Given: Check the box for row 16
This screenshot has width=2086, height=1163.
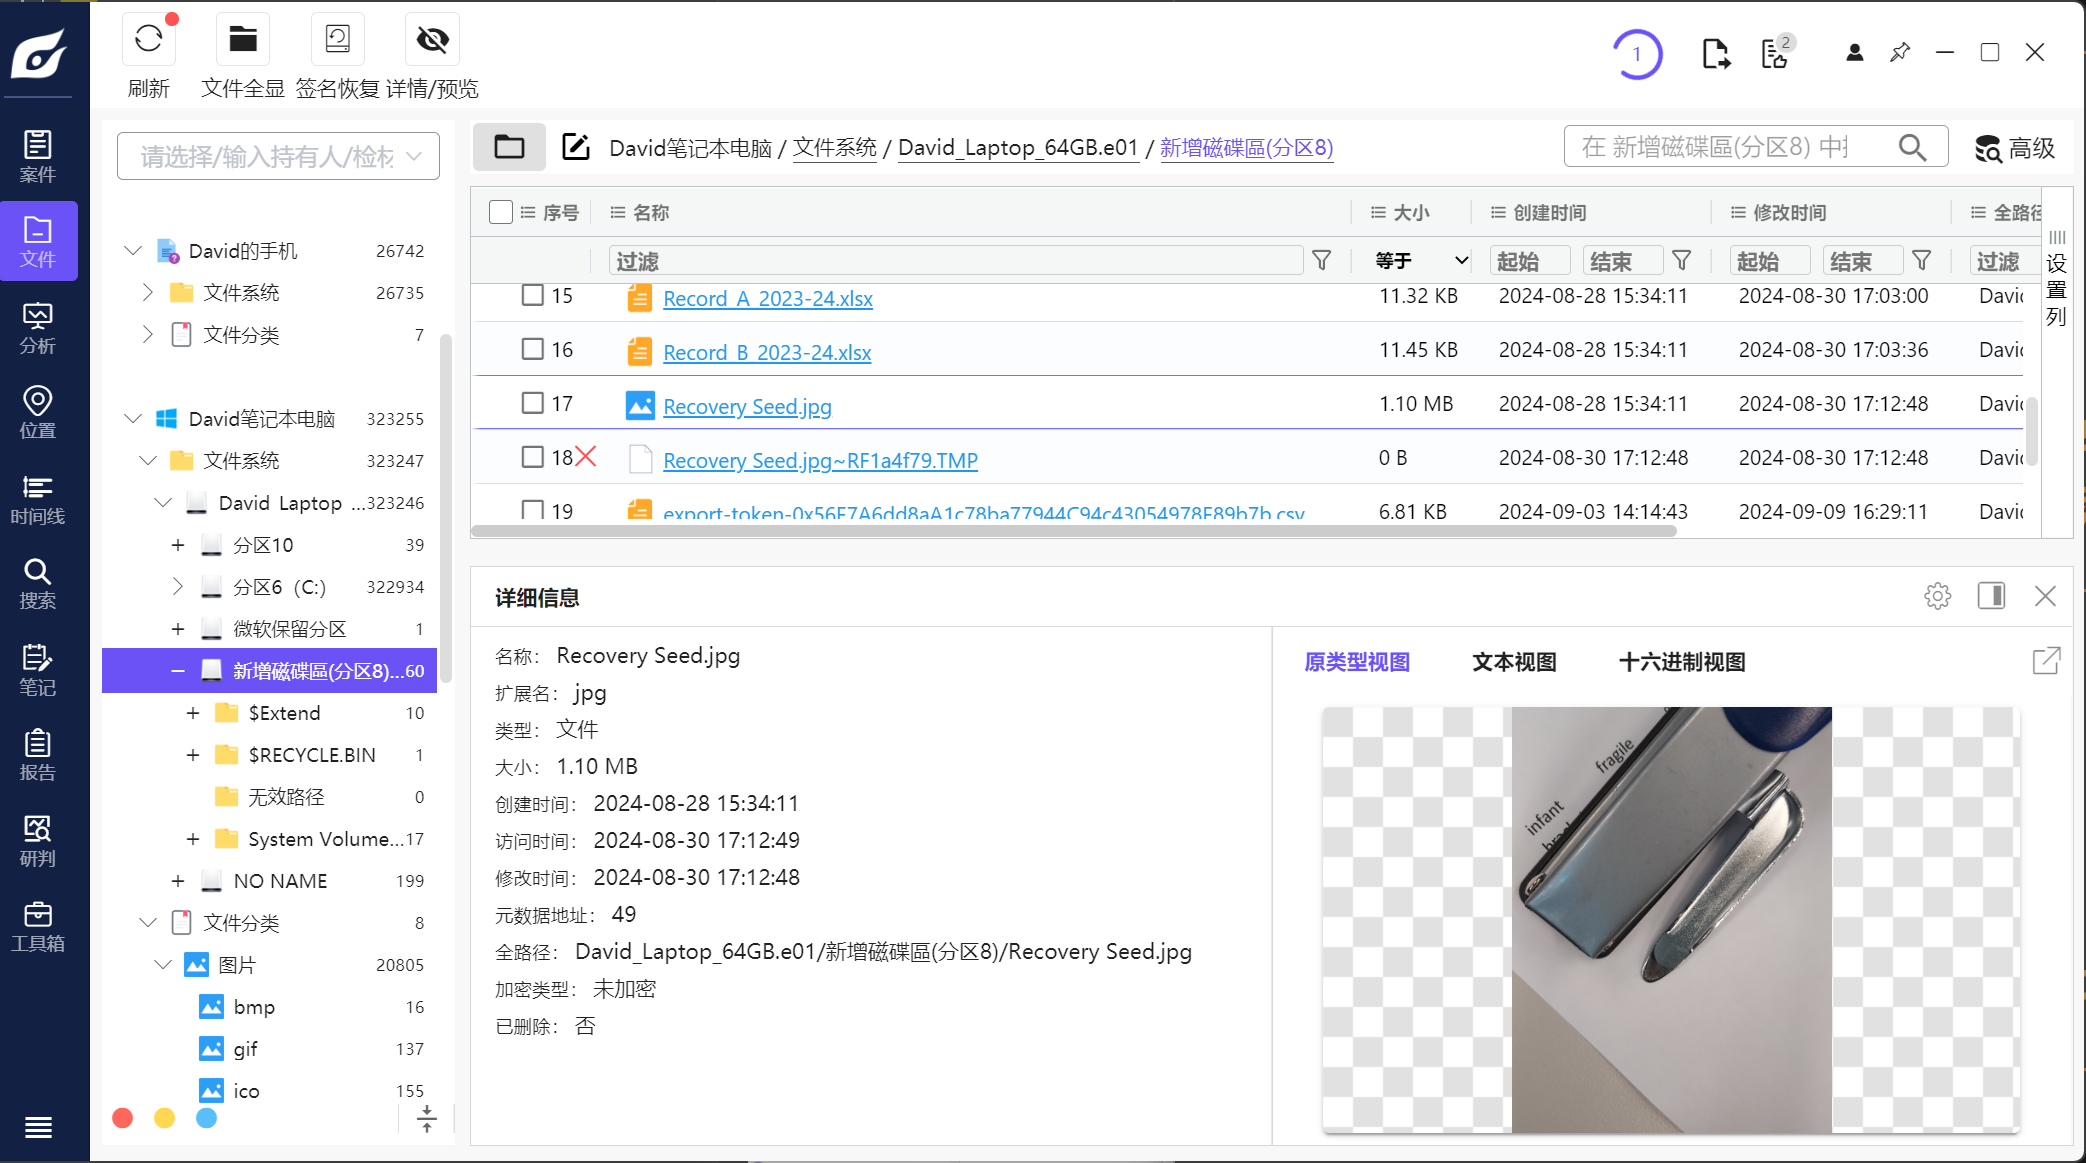Looking at the screenshot, I should tap(533, 349).
